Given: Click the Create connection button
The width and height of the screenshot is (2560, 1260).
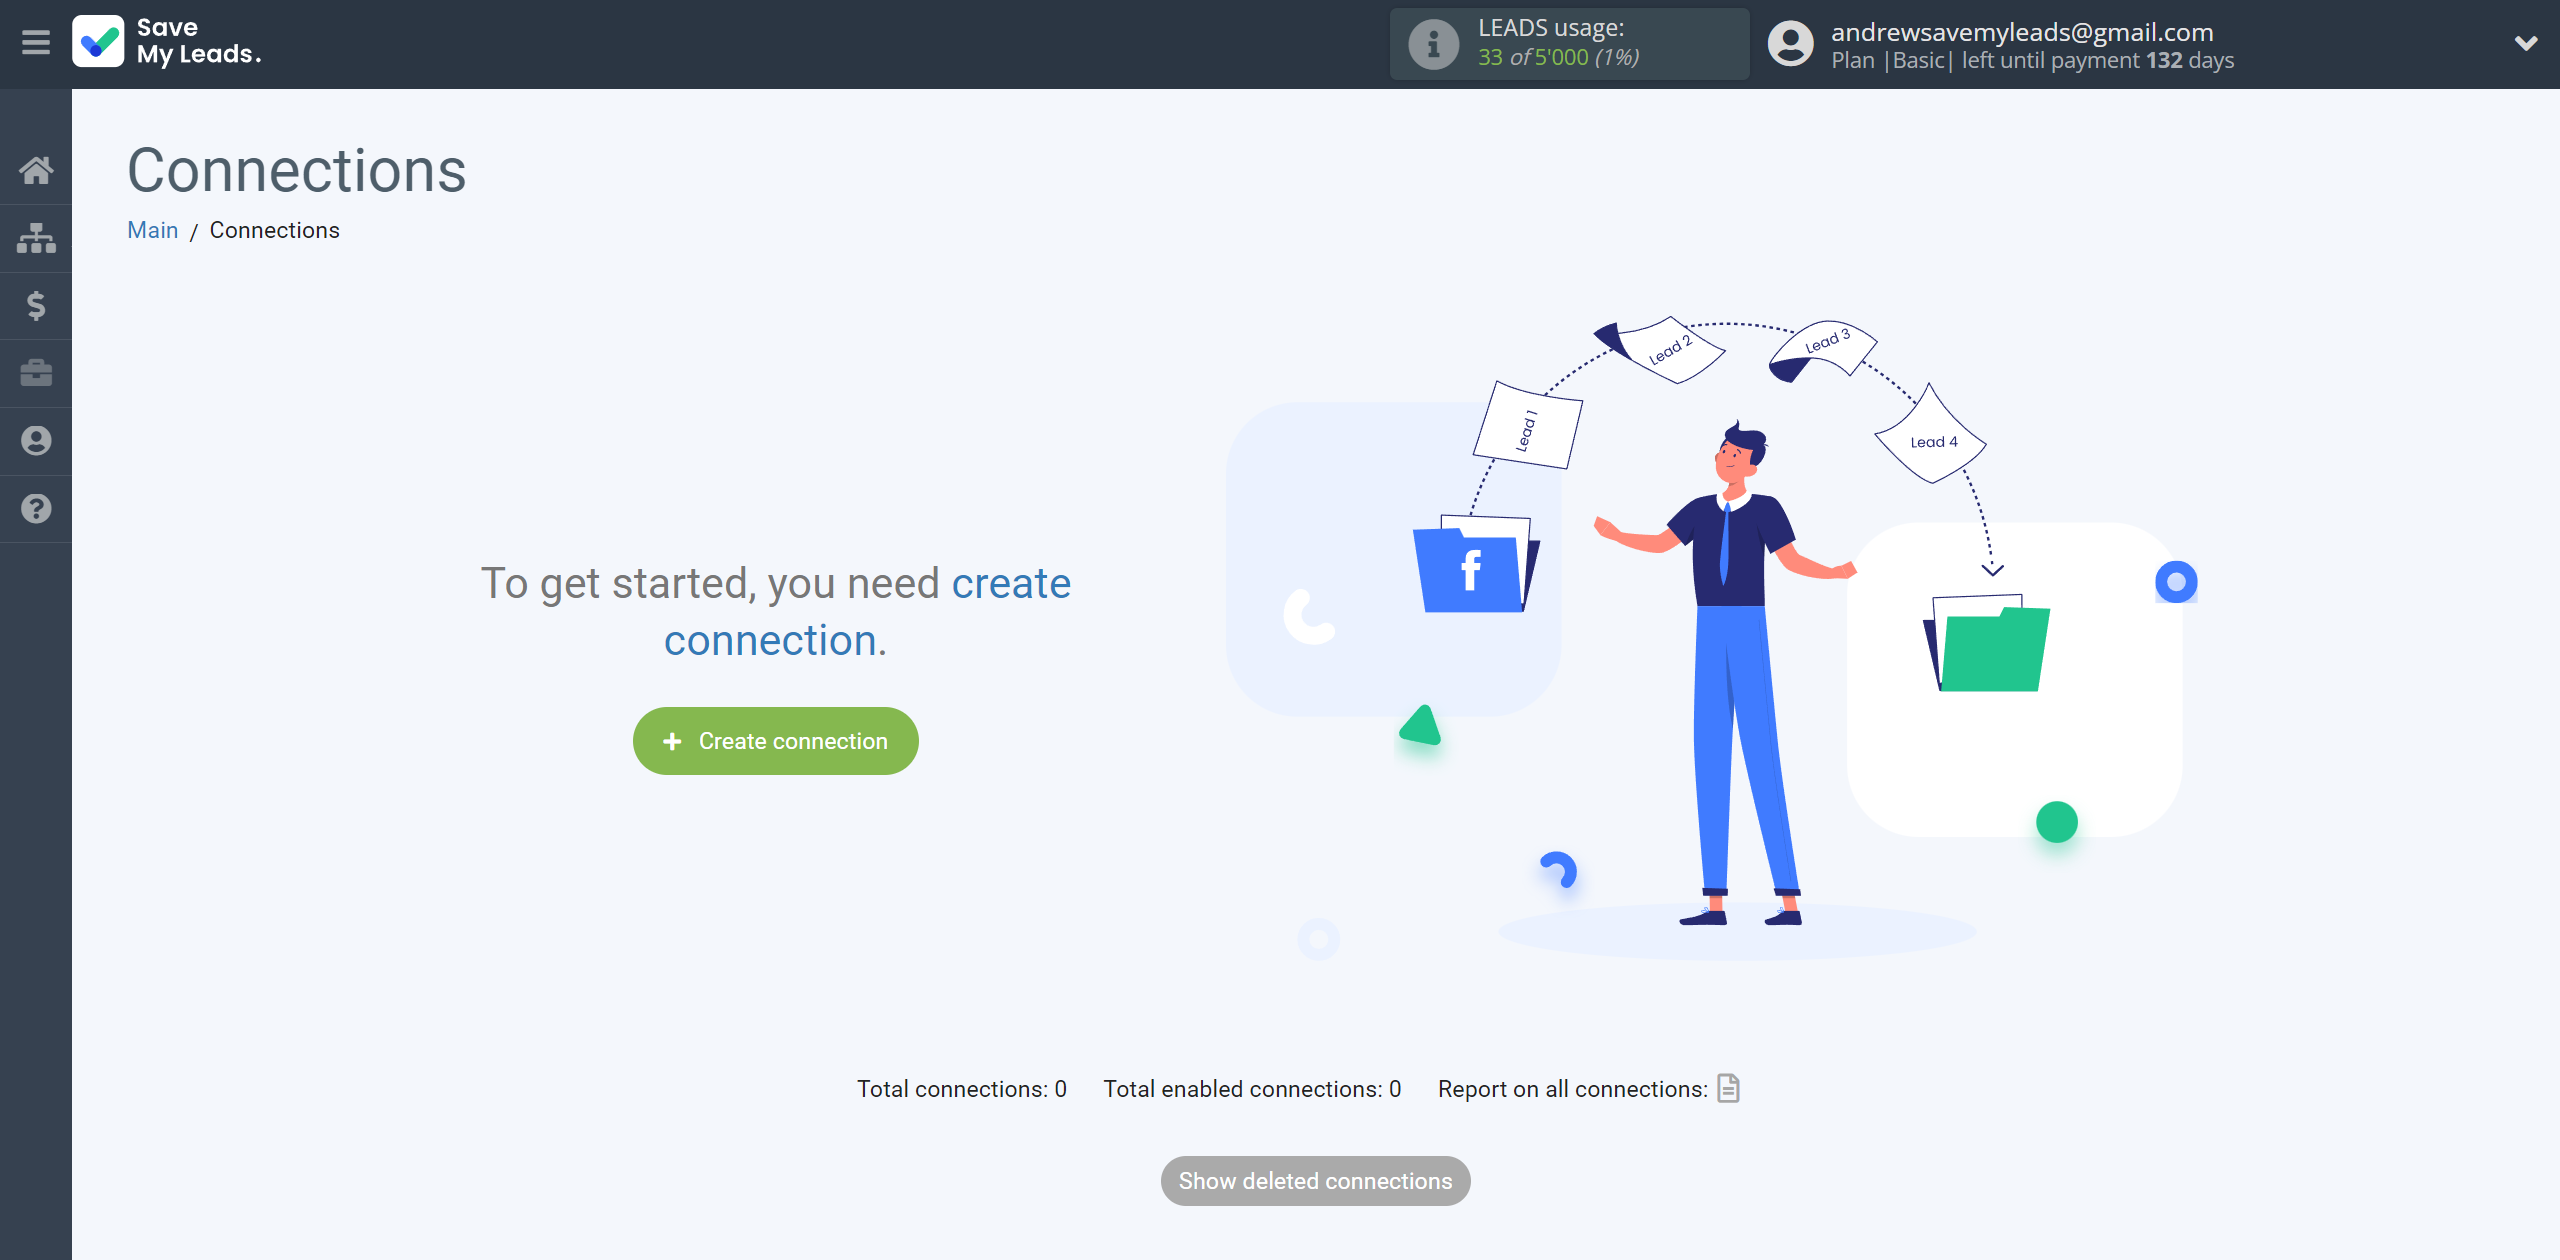Looking at the screenshot, I should tap(776, 741).
